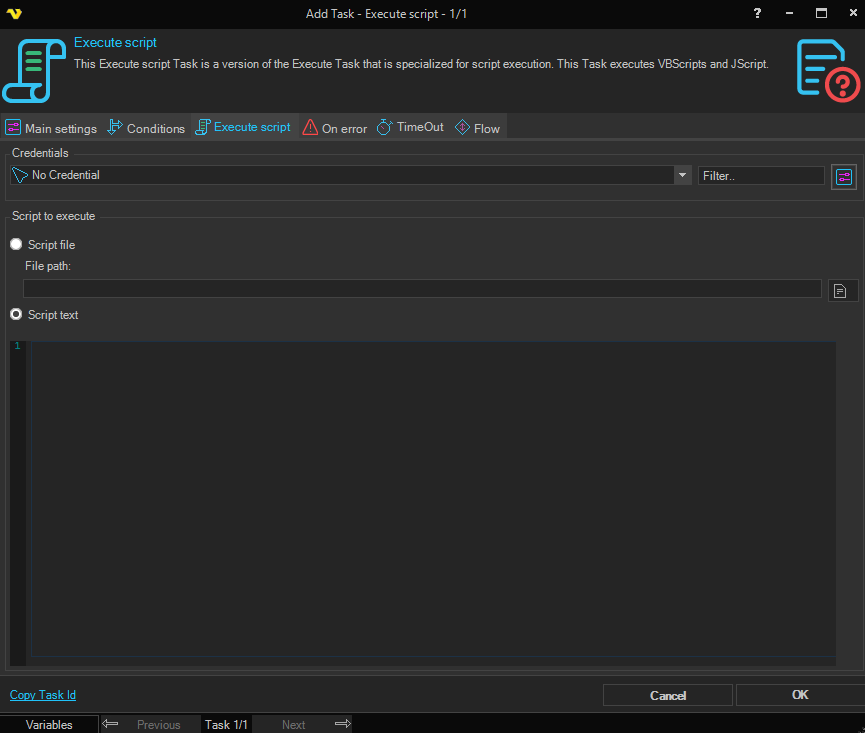Focus the credential Filter input field
This screenshot has height=733, width=865.
point(761,175)
